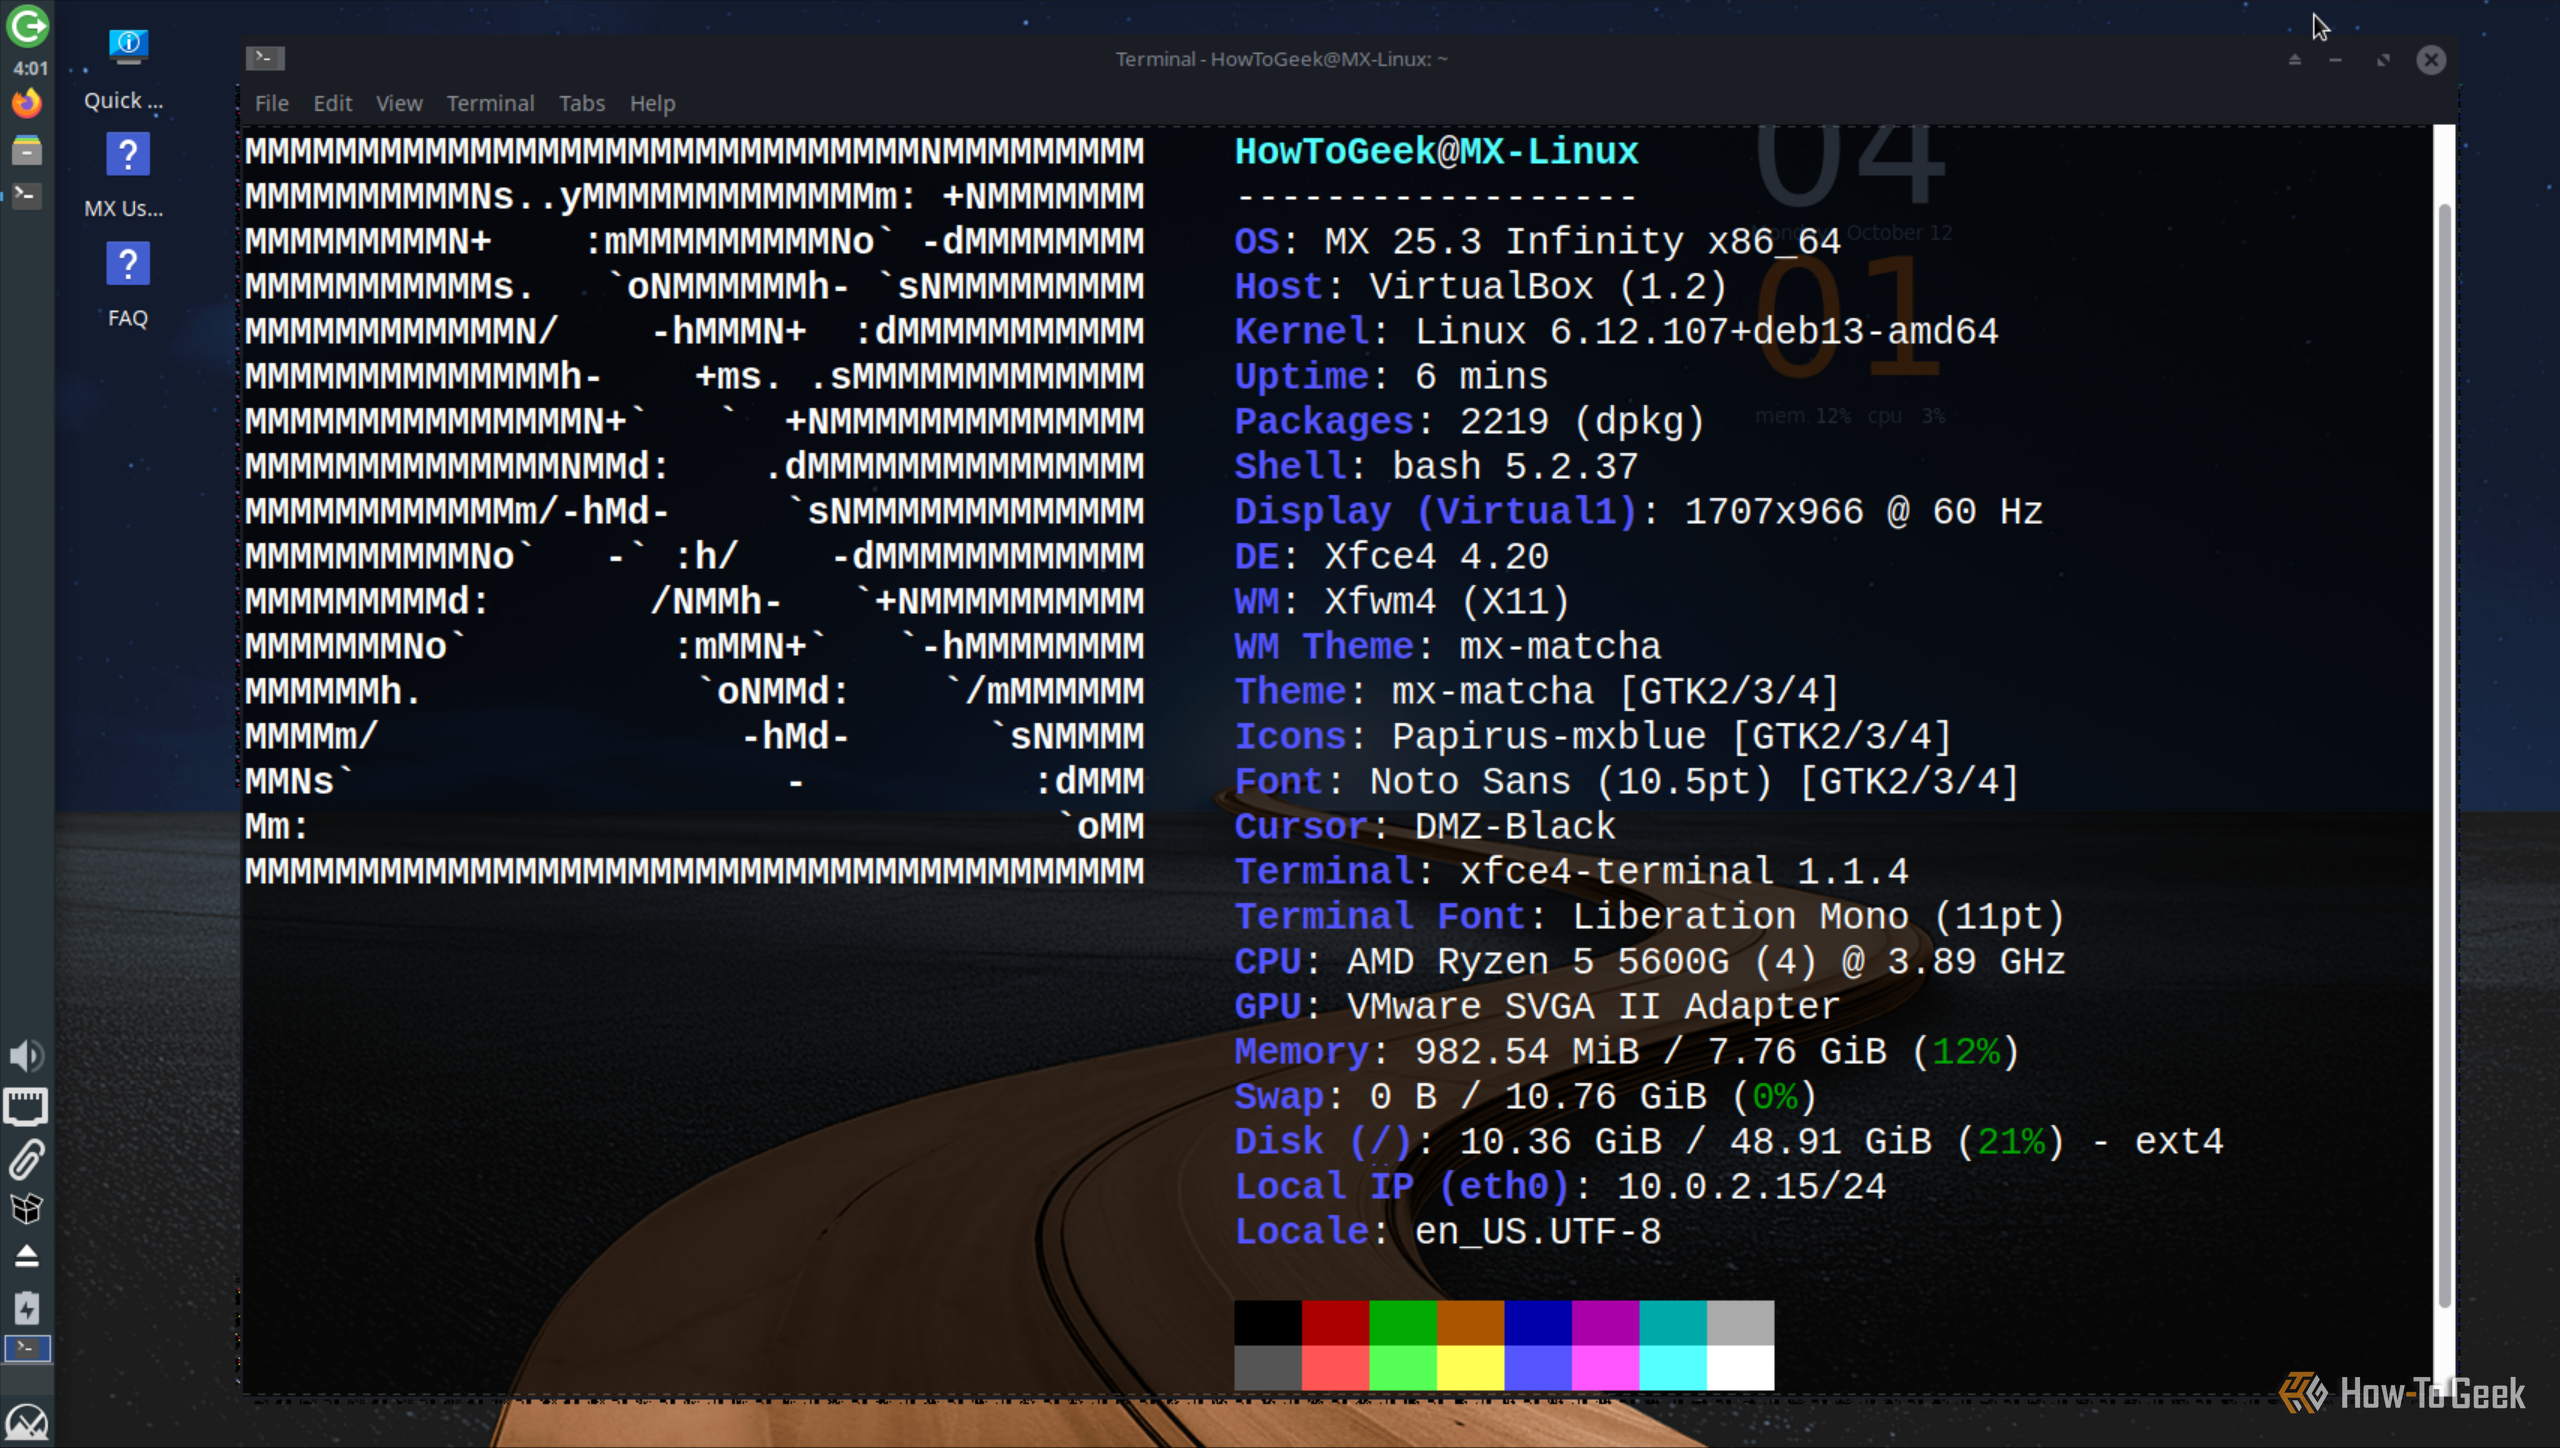Screen dimensions: 2560x1448
Task: Click the terminal window title bar text
Action: (1281, 59)
